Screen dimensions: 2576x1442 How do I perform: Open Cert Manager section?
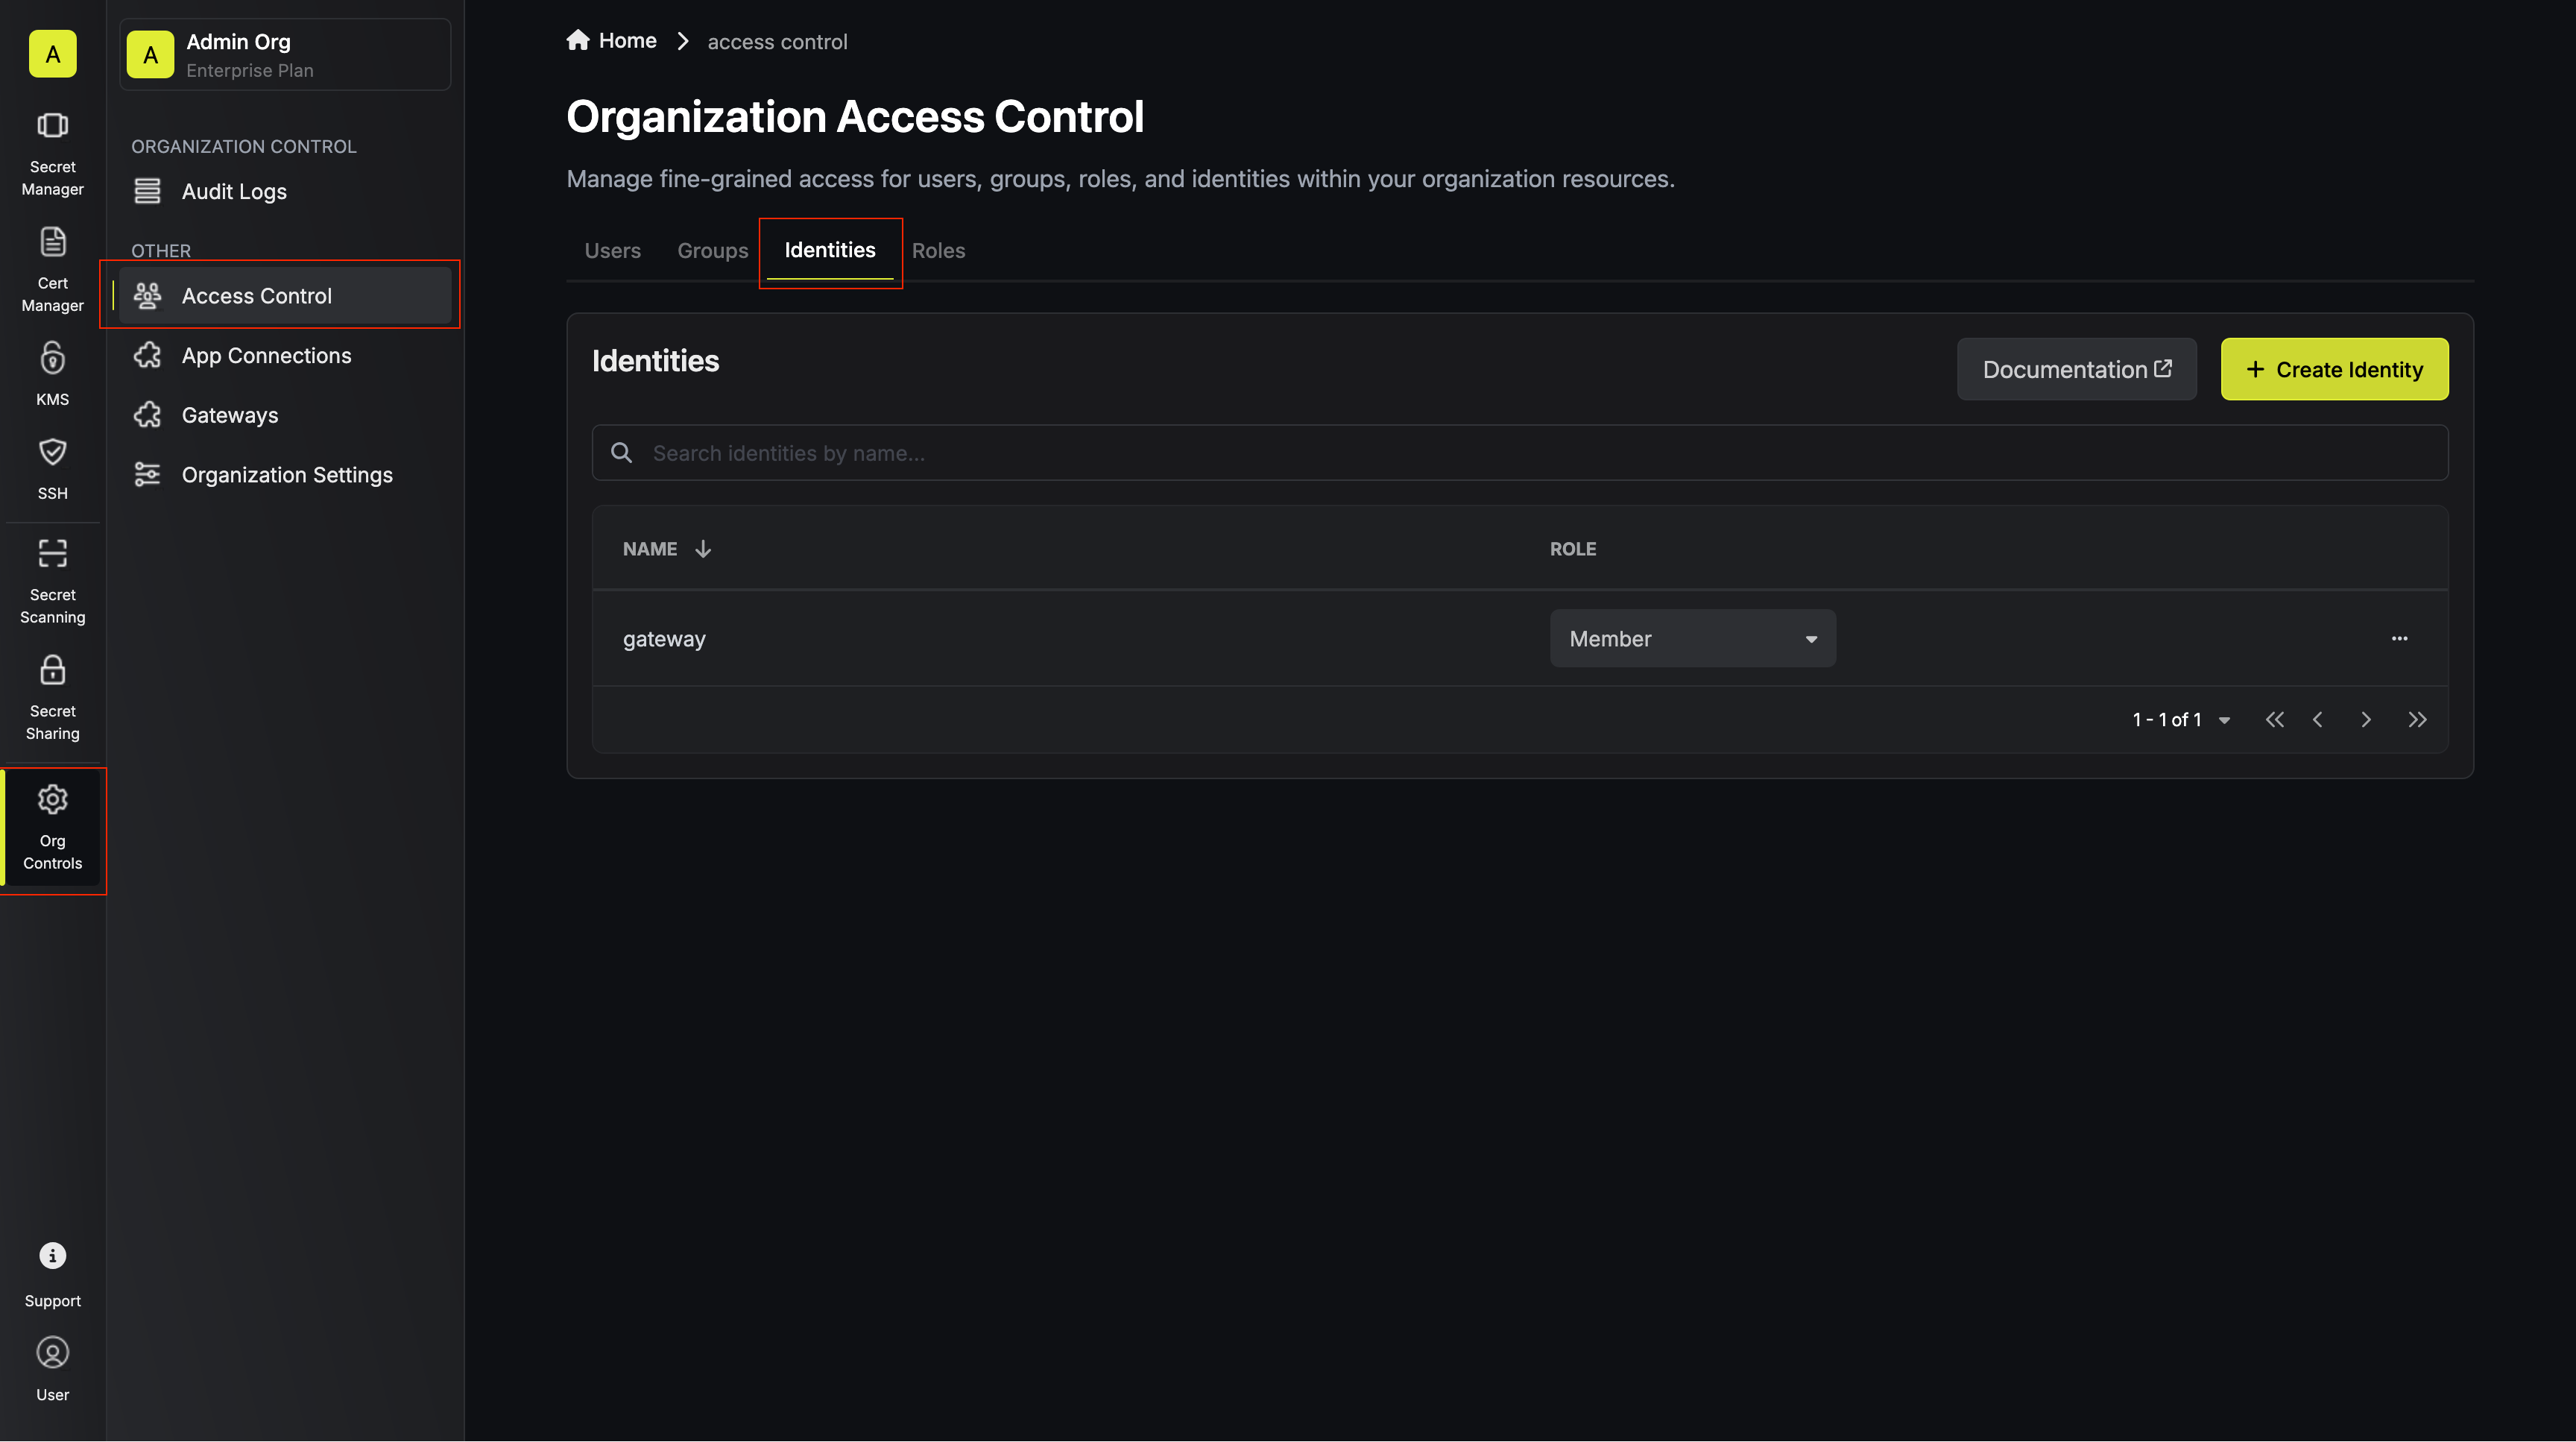52,269
